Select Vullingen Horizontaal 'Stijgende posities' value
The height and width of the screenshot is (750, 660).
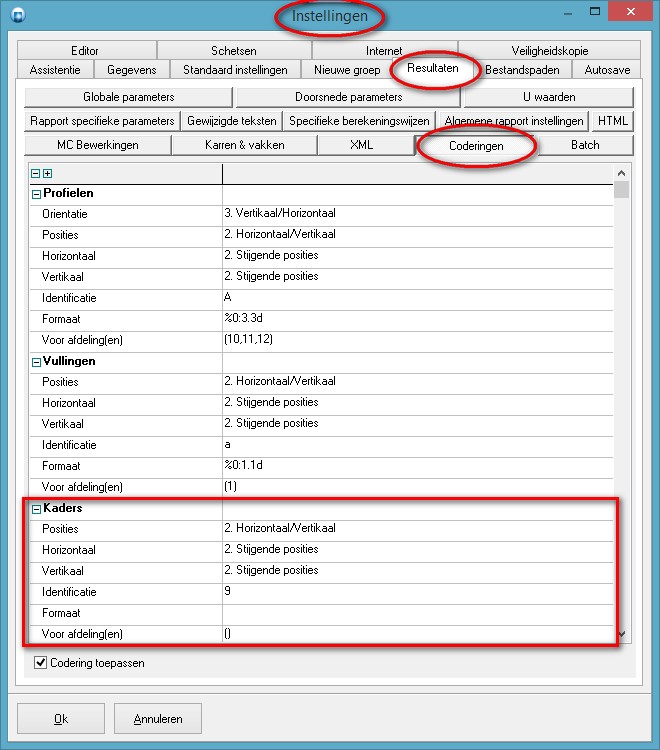[x=418, y=403]
